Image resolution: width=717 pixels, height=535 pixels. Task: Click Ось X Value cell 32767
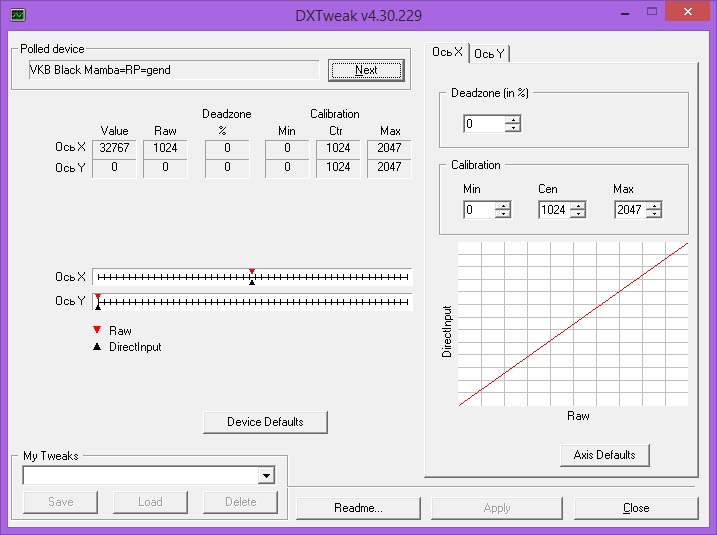coord(114,148)
